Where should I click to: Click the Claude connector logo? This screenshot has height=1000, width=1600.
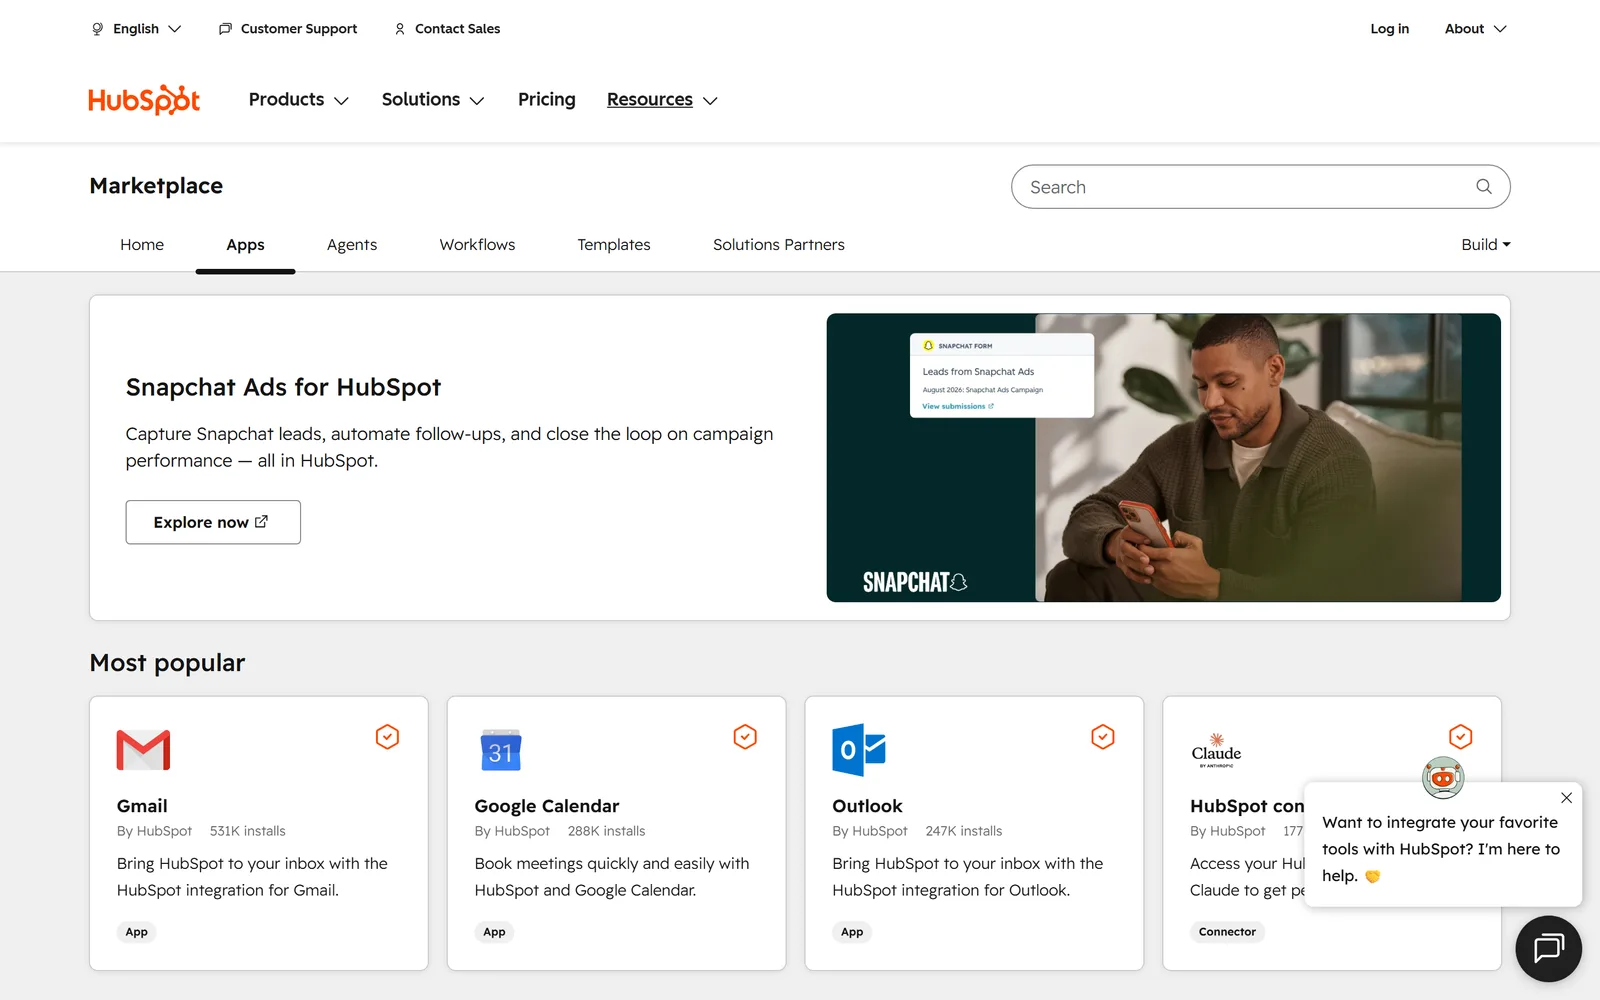coord(1216,750)
